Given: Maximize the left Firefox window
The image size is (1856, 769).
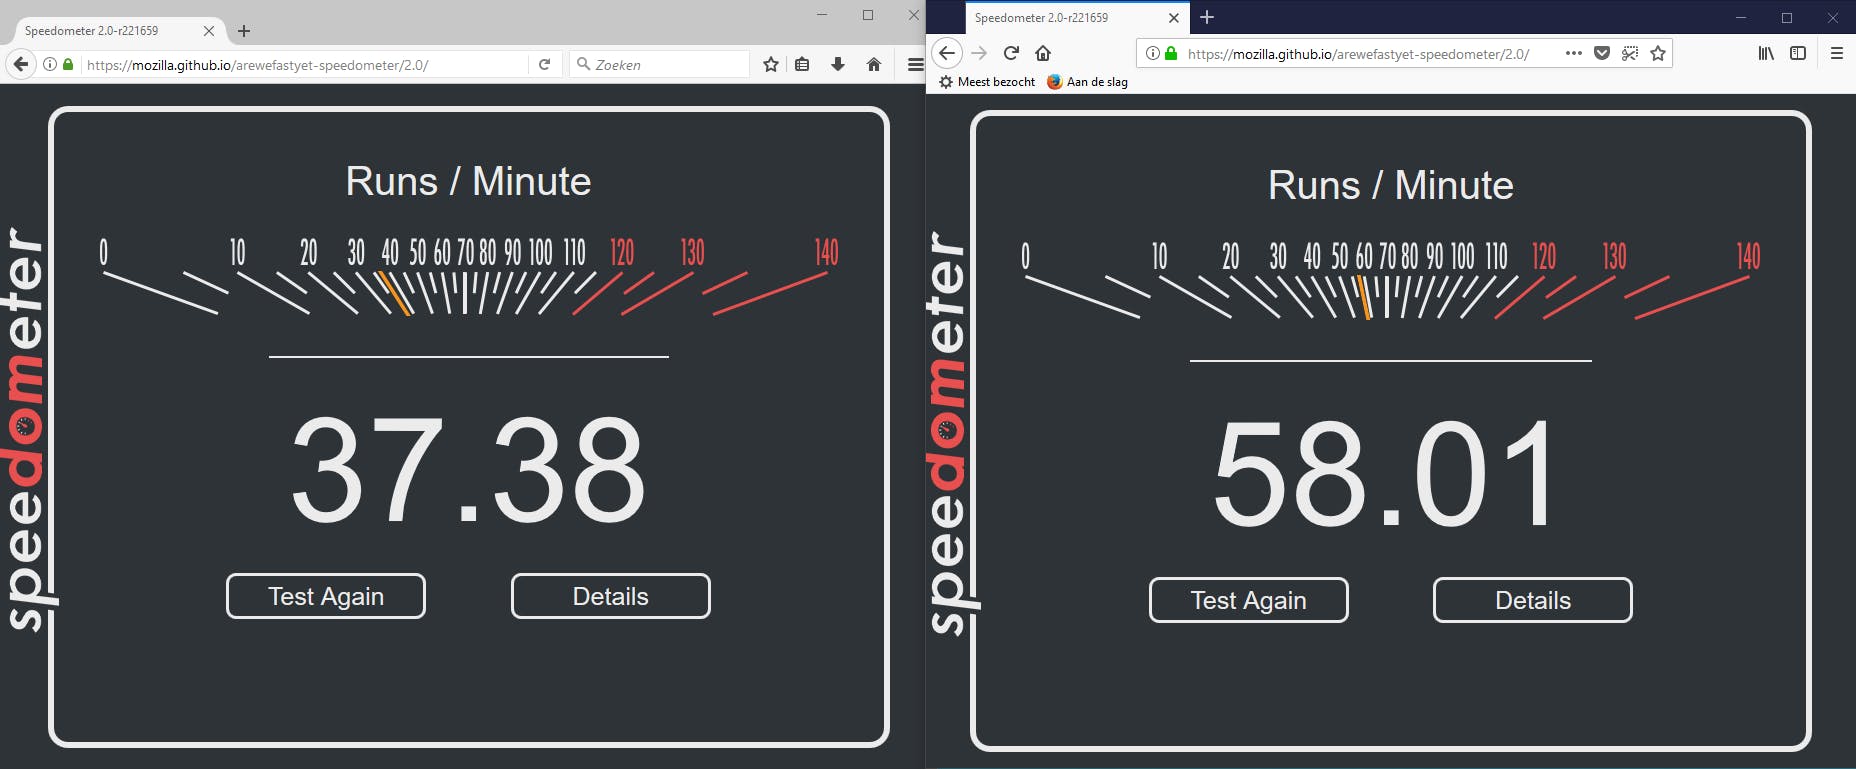Looking at the screenshot, I should [x=868, y=15].
